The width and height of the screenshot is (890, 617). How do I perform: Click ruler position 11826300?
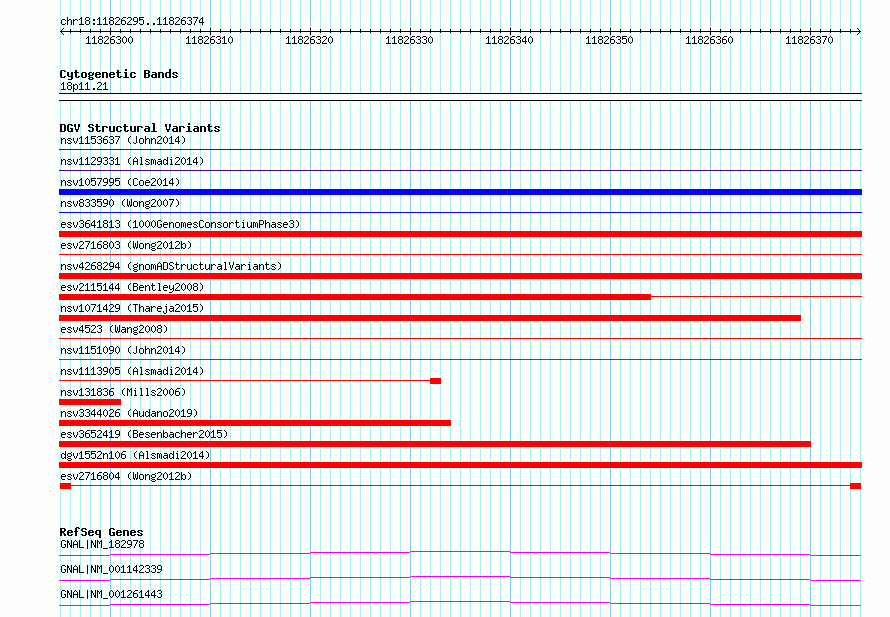coord(109,40)
